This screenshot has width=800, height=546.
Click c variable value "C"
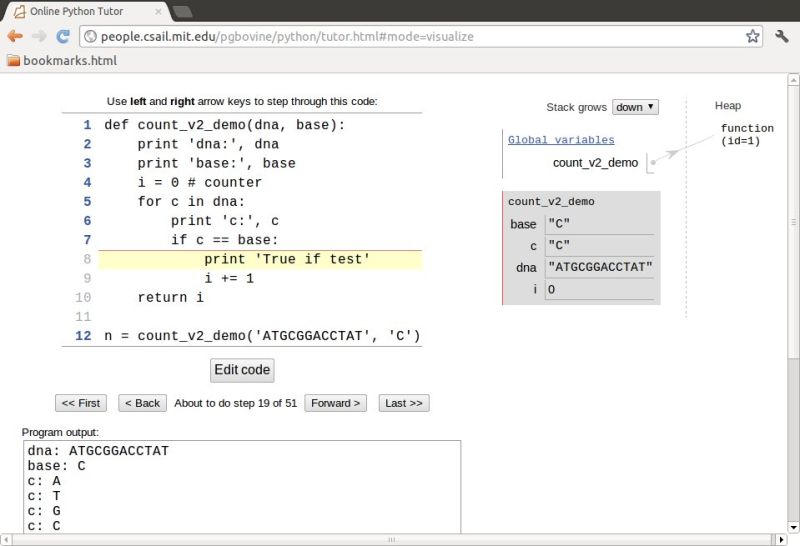pos(559,245)
